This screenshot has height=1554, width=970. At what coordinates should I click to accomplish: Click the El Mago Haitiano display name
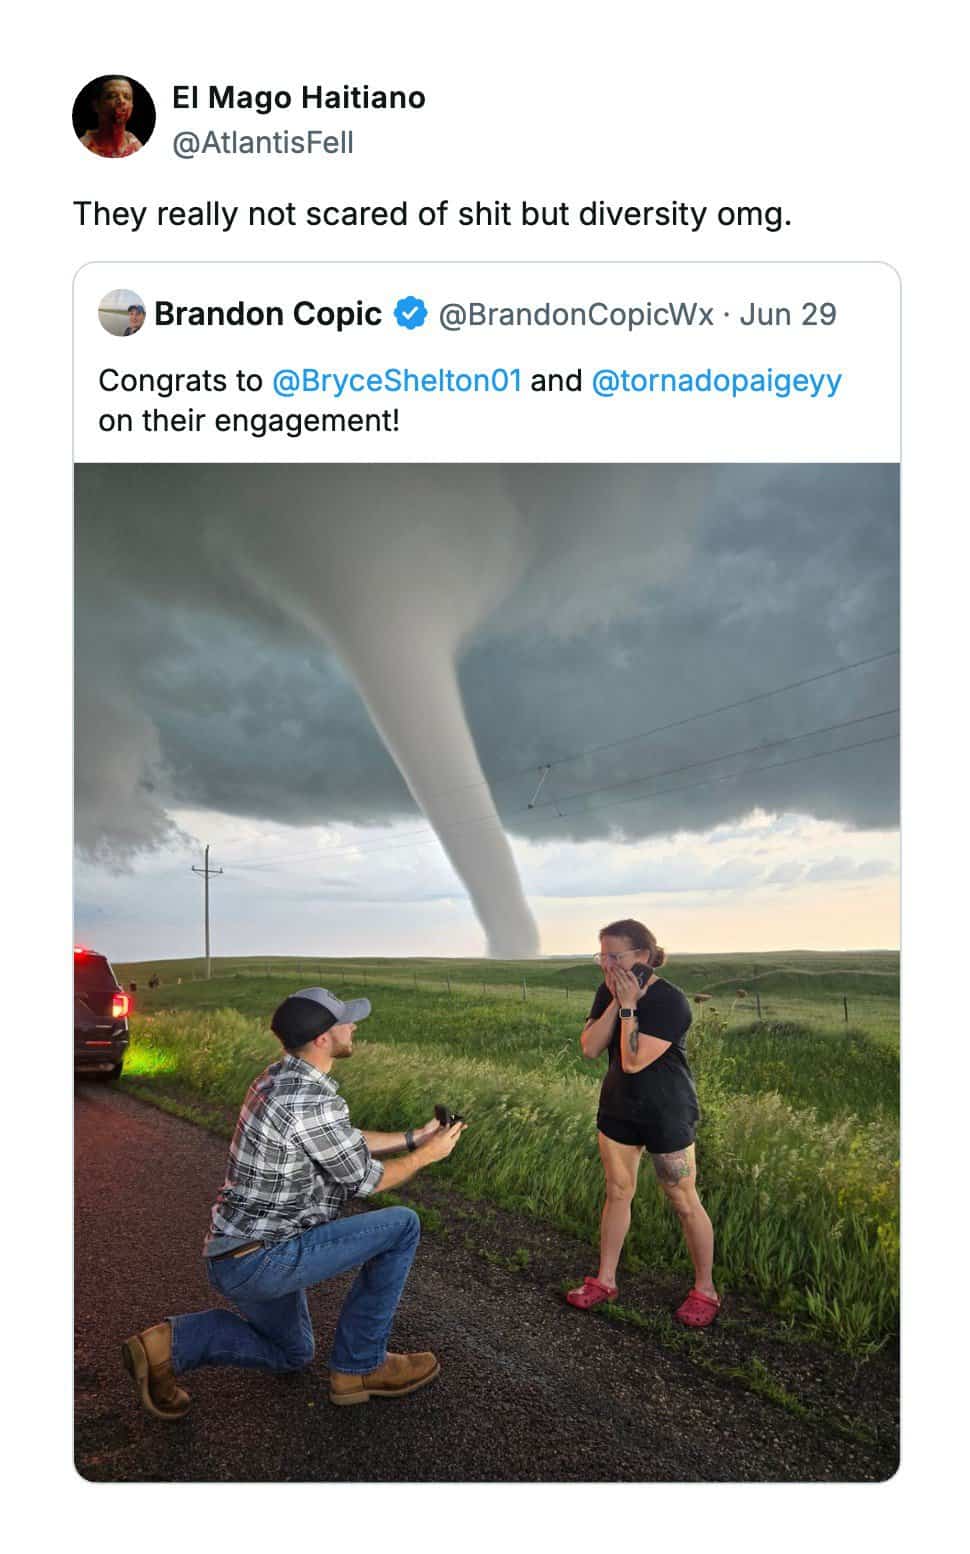tap(299, 97)
